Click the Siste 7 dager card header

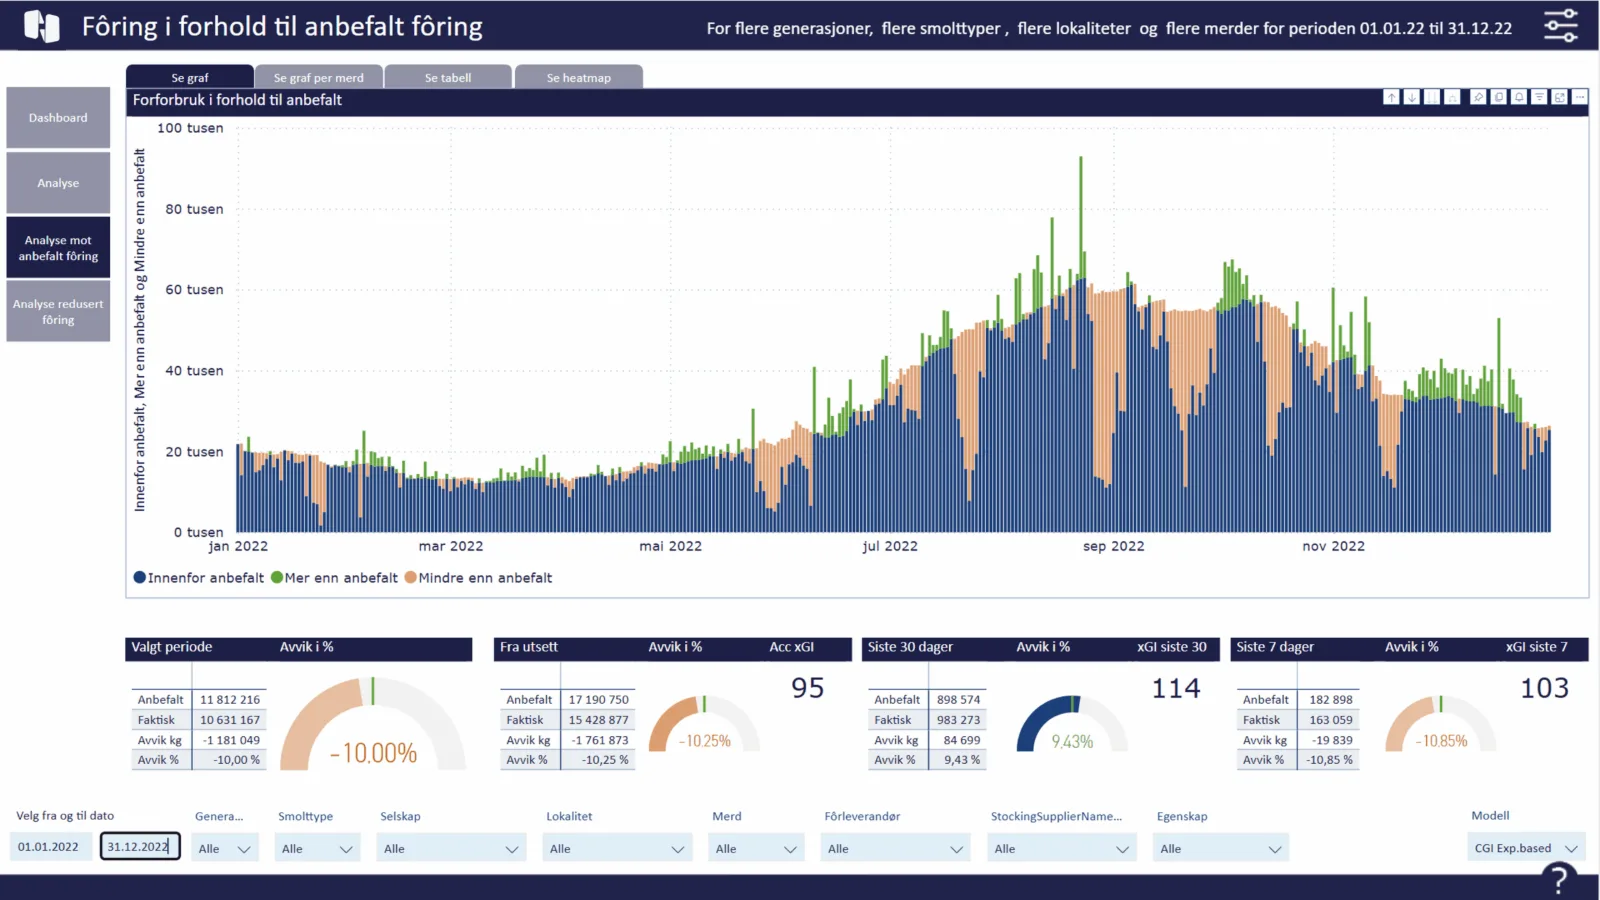(x=1410, y=648)
